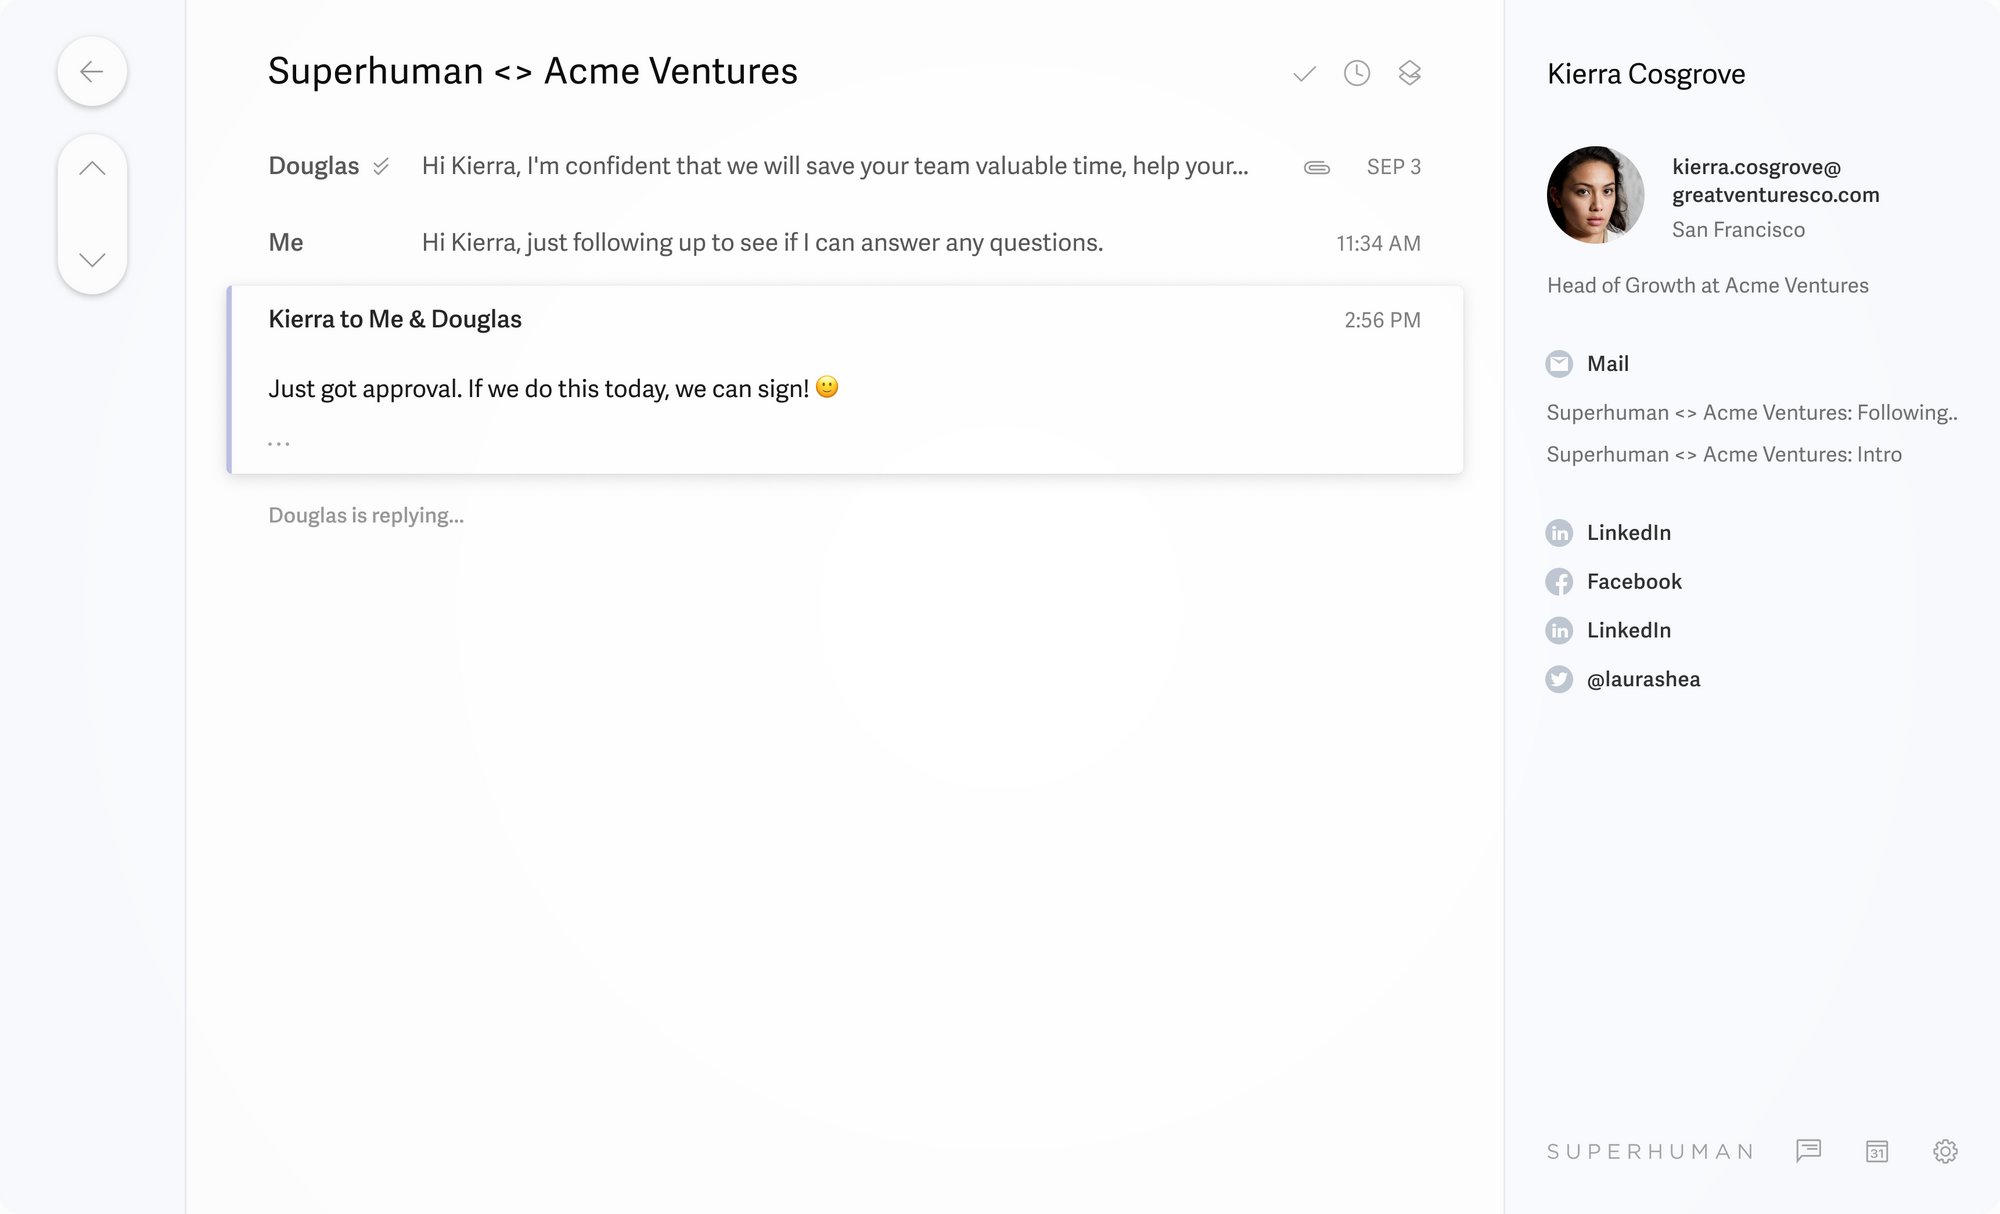Click the read-receipt double check next to Douglas
Image resolution: width=2000 pixels, height=1214 pixels.
click(x=381, y=167)
